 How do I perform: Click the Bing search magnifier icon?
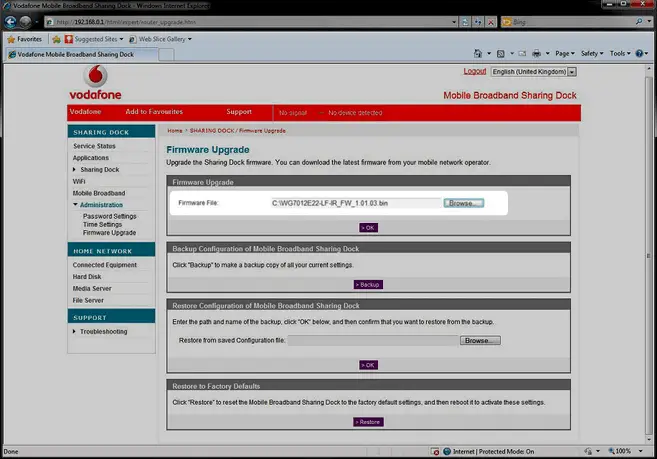(x=639, y=22)
